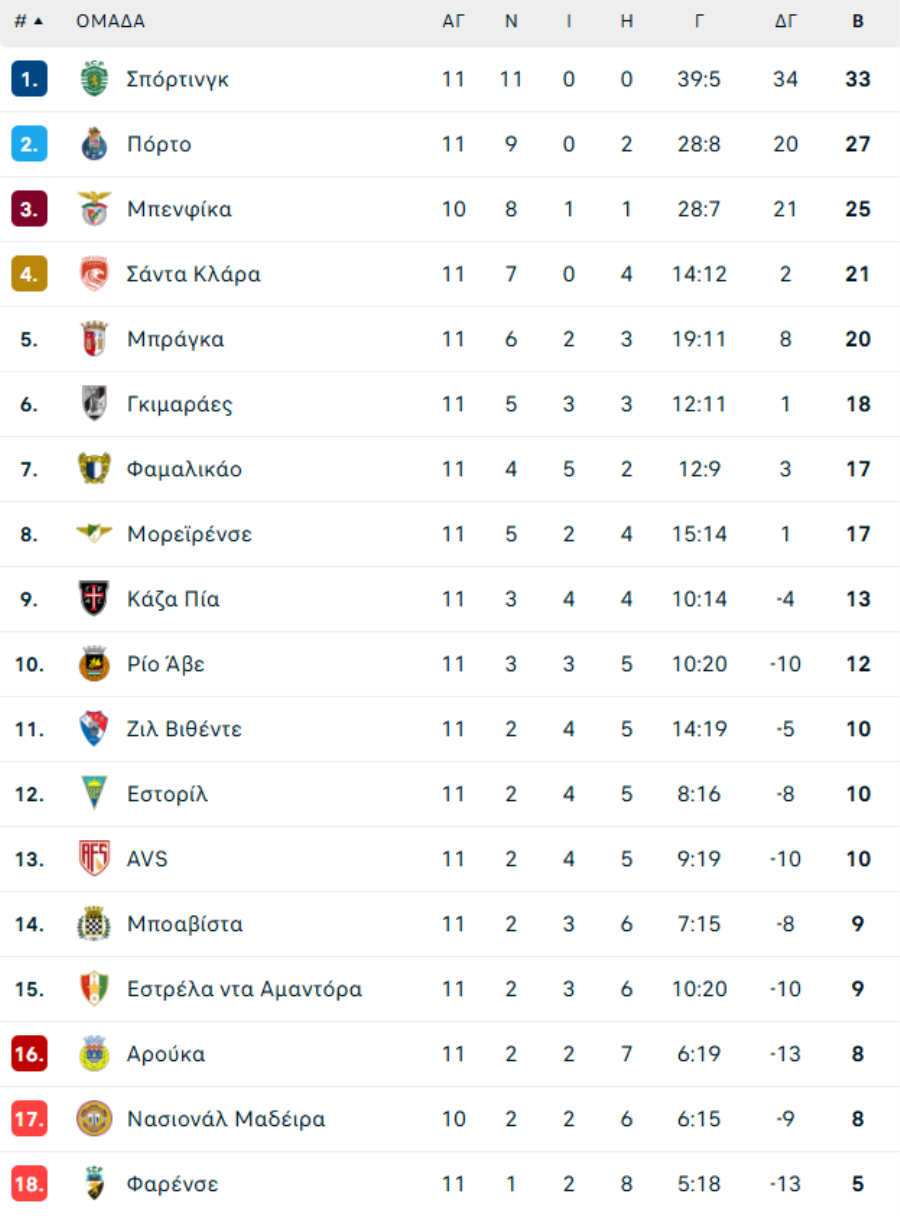Image resolution: width=900 pixels, height=1216 pixels.
Task: Click the Porto club crest icon
Action: coord(94,144)
